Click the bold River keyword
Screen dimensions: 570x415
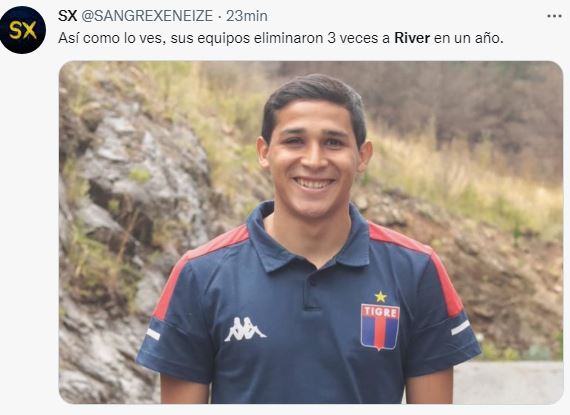tap(412, 38)
